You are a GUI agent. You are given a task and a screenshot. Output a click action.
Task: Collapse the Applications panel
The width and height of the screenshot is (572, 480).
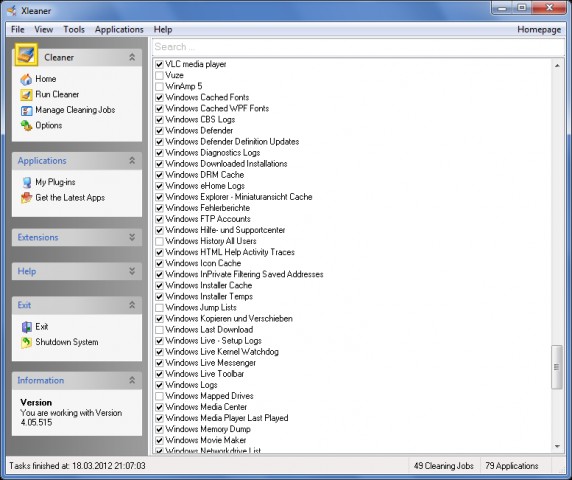point(132,160)
